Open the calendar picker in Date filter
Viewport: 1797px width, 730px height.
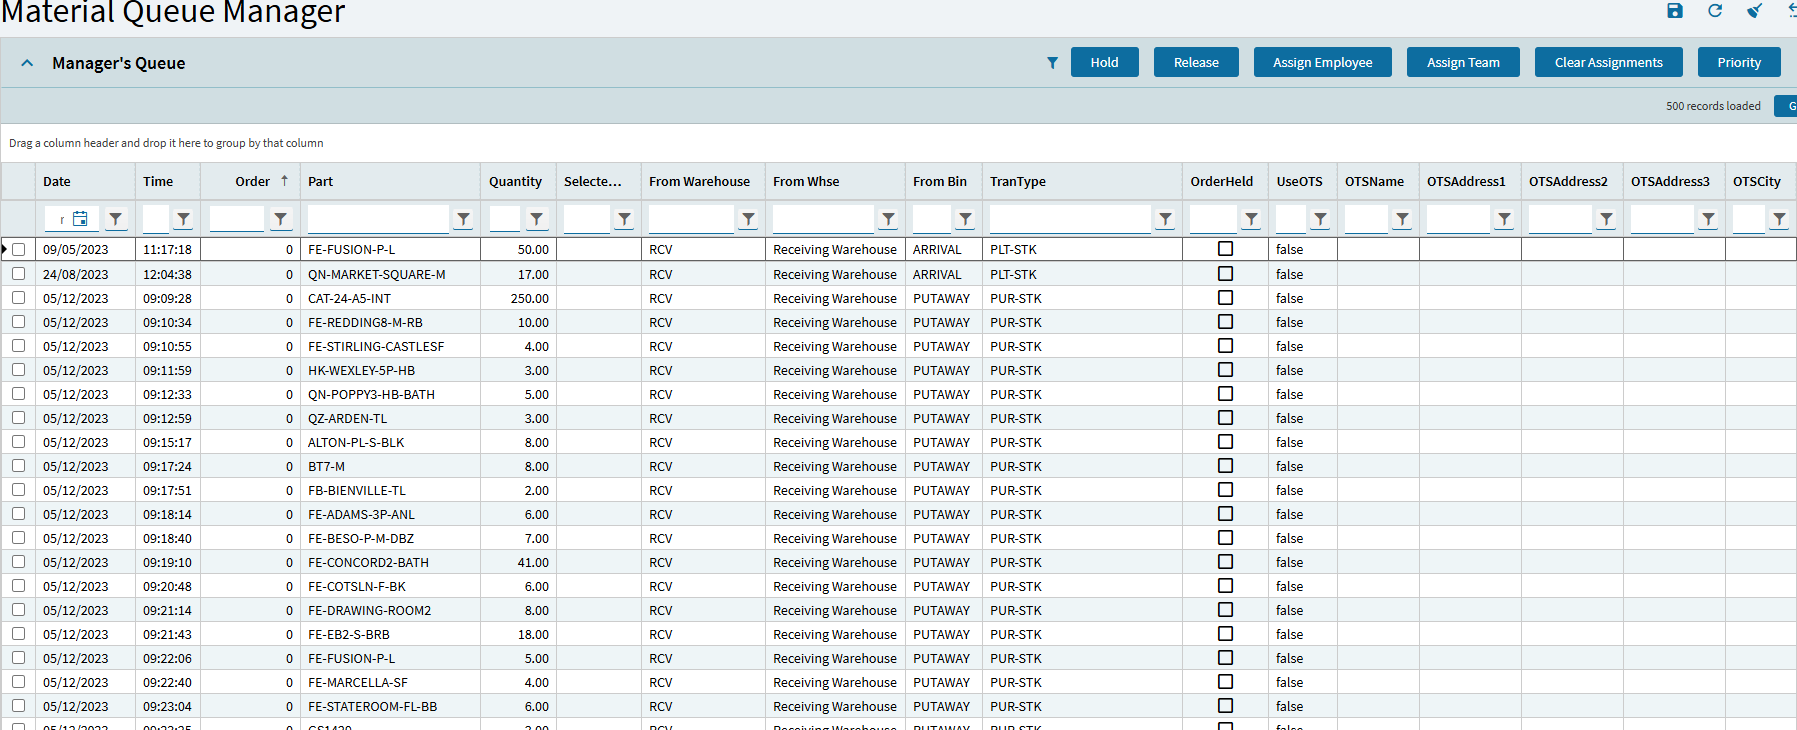pyautogui.click(x=81, y=219)
